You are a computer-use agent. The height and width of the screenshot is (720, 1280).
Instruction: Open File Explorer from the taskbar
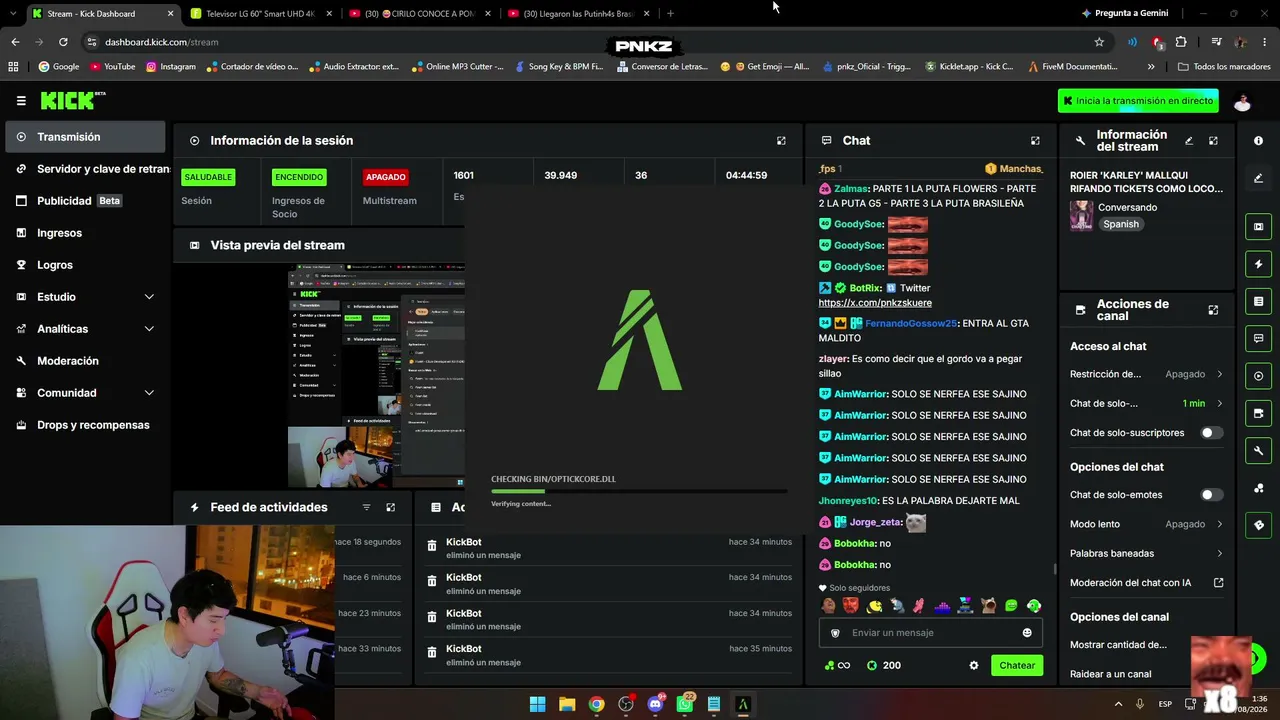567,704
